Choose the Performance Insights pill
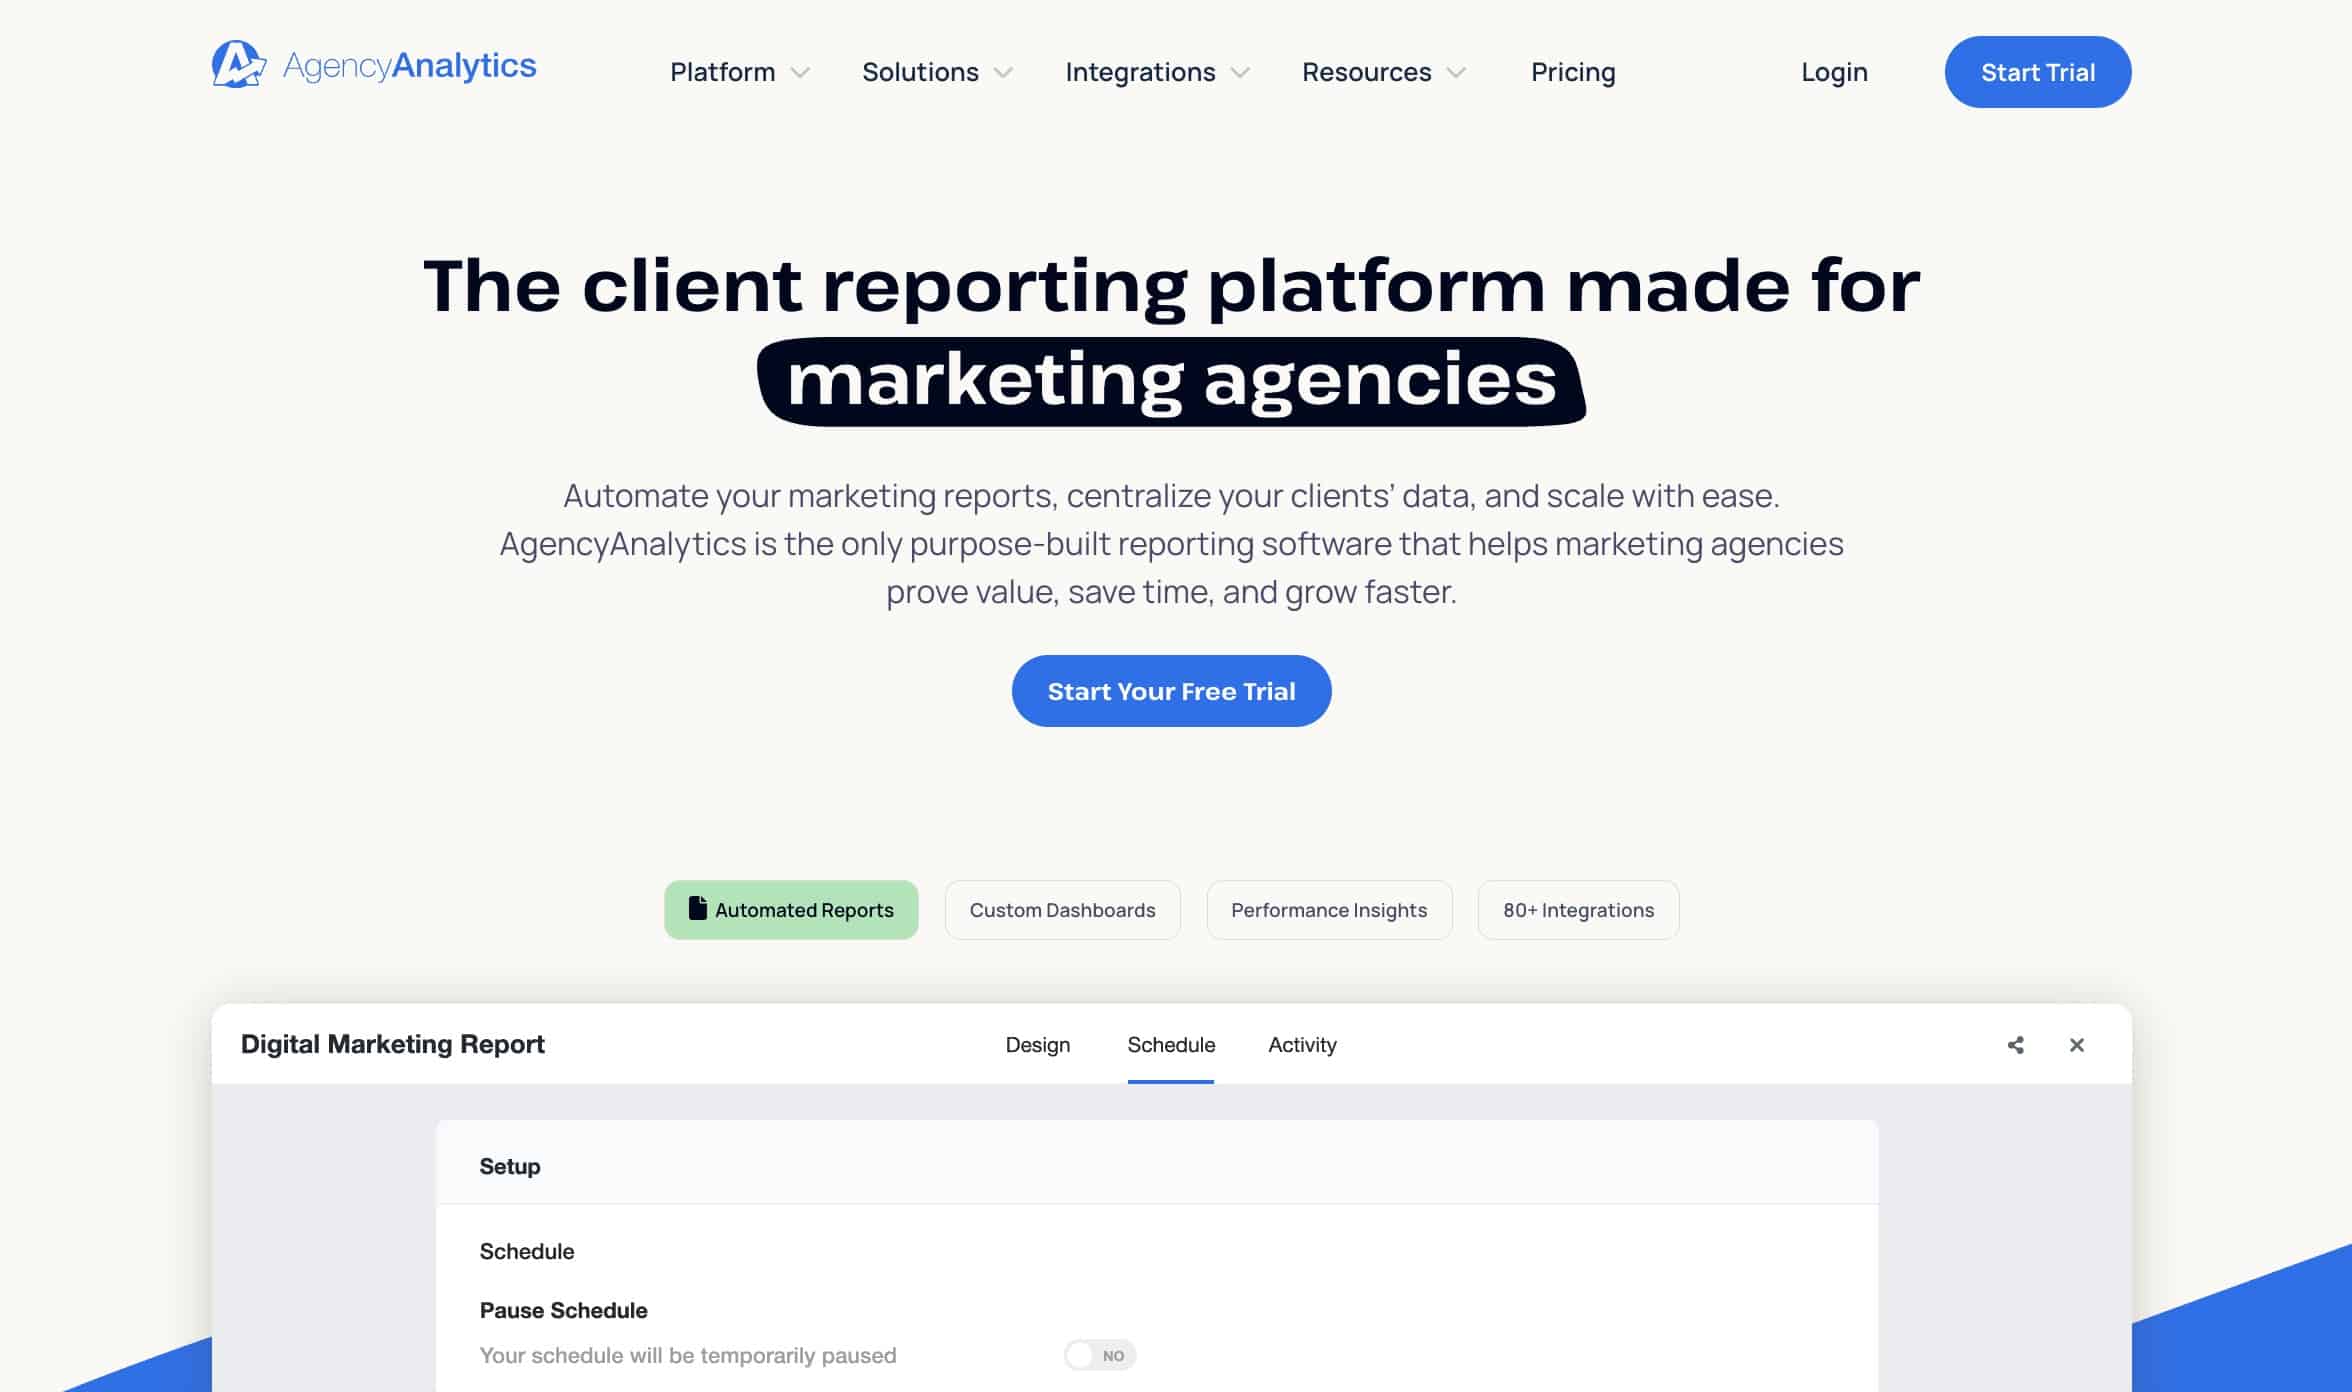 click(x=1328, y=910)
